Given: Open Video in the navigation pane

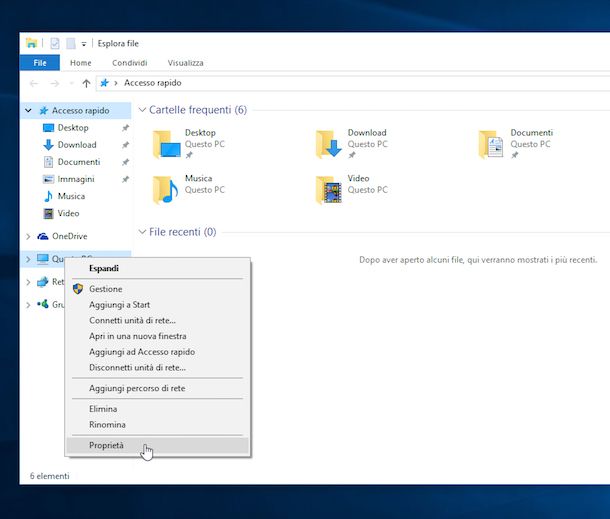Looking at the screenshot, I should click(68, 213).
